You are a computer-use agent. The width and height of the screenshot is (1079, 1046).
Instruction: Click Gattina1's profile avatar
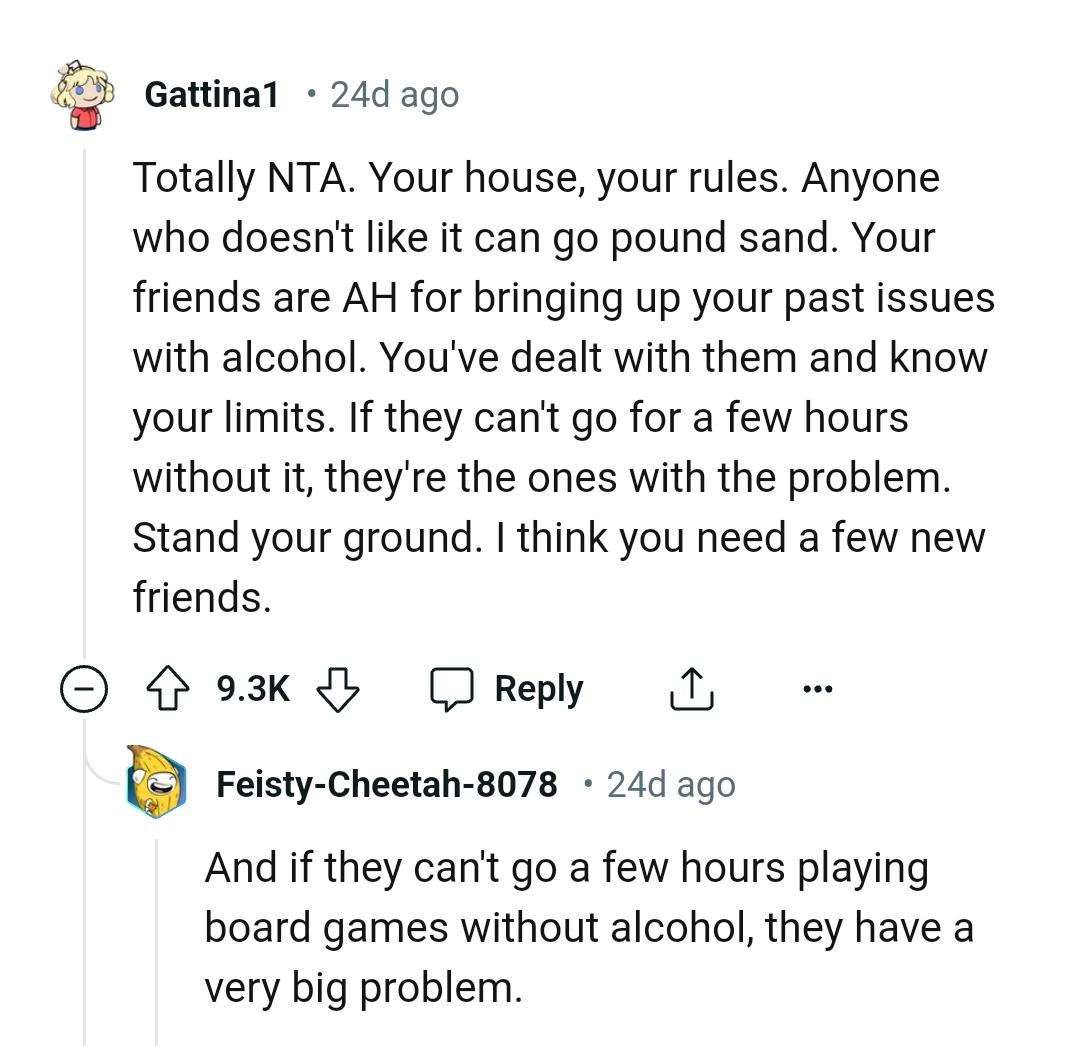84,99
